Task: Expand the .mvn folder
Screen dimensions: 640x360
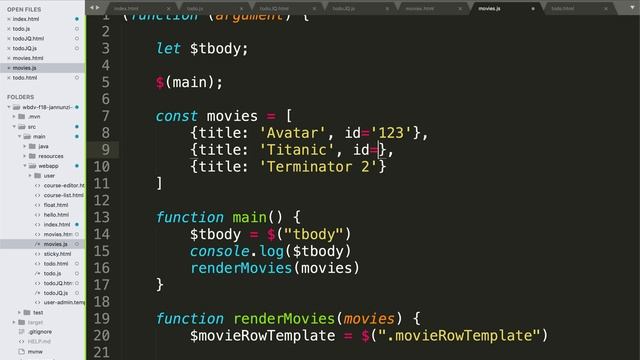Action: (x=14, y=117)
